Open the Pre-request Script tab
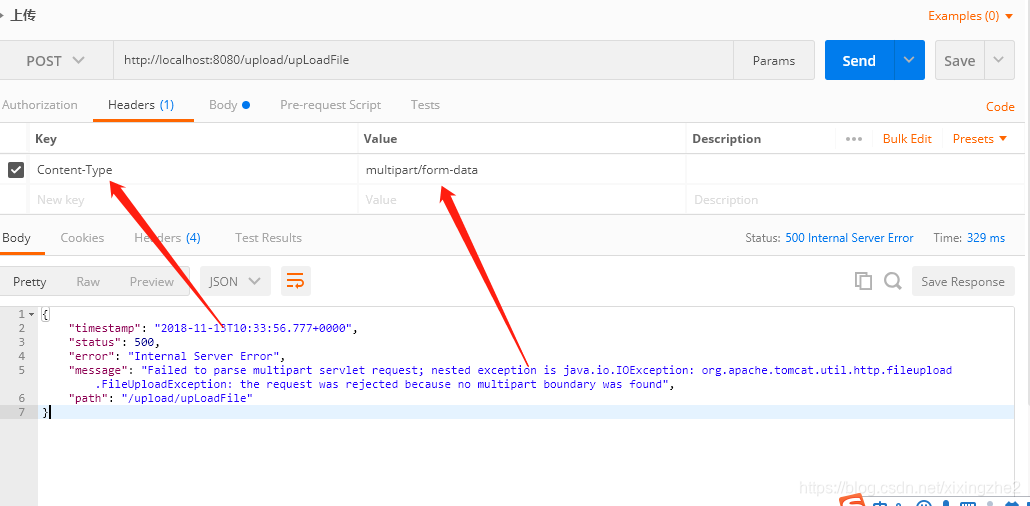 330,105
